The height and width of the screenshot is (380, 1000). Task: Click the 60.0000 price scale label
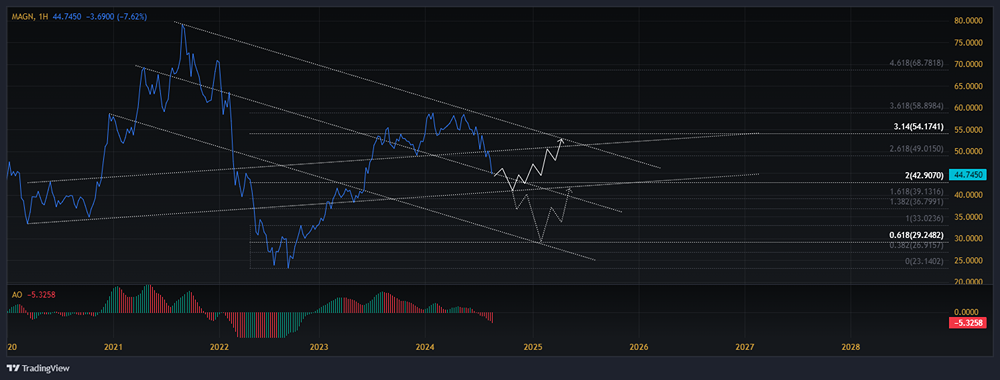(x=968, y=108)
